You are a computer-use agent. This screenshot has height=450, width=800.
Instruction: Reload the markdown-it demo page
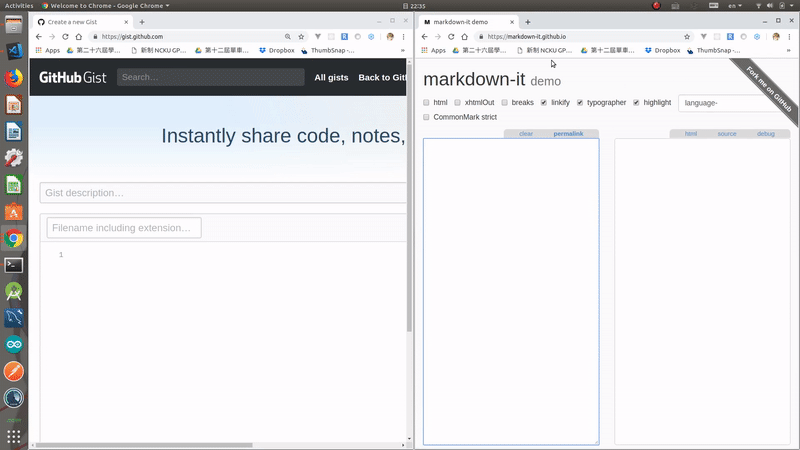tap(451, 37)
